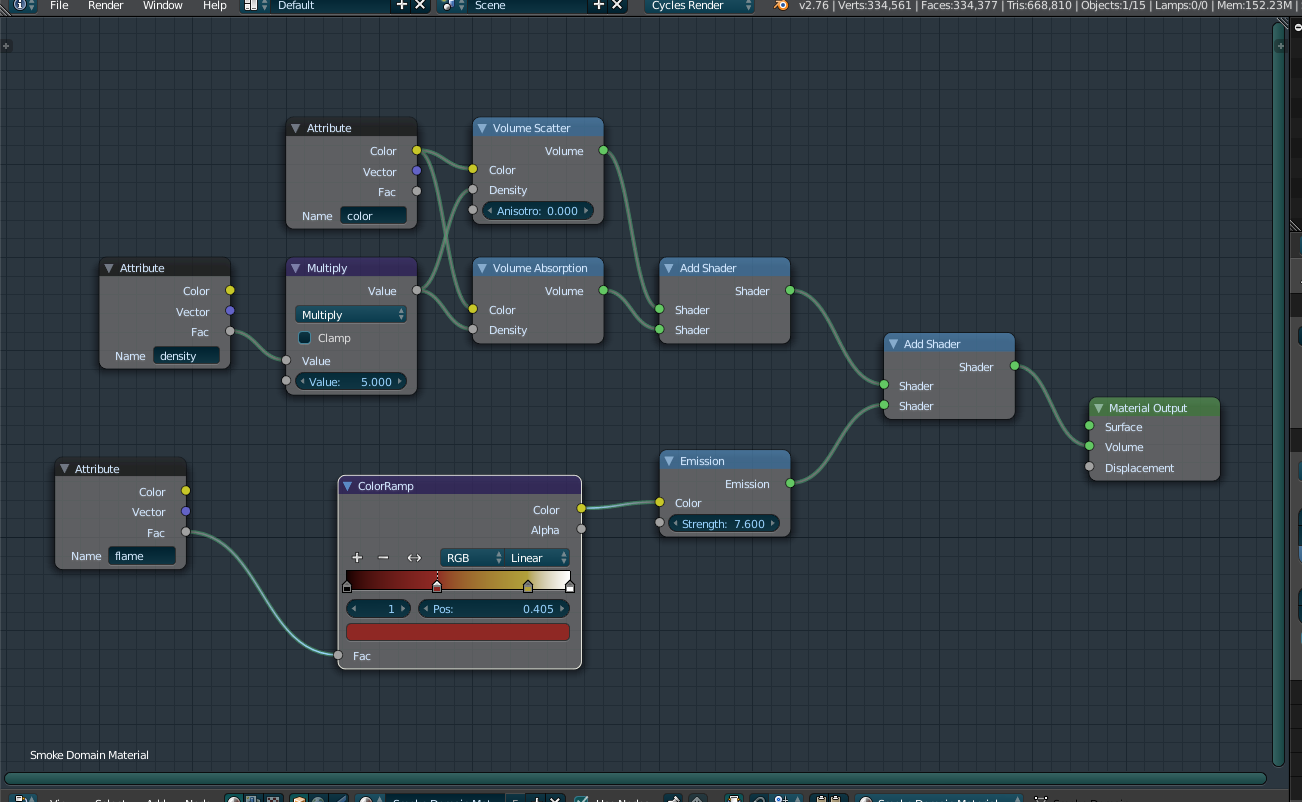Collapse Add Shader node fed by Volume Scatter
Image resolution: width=1302 pixels, height=802 pixels.
tap(669, 268)
